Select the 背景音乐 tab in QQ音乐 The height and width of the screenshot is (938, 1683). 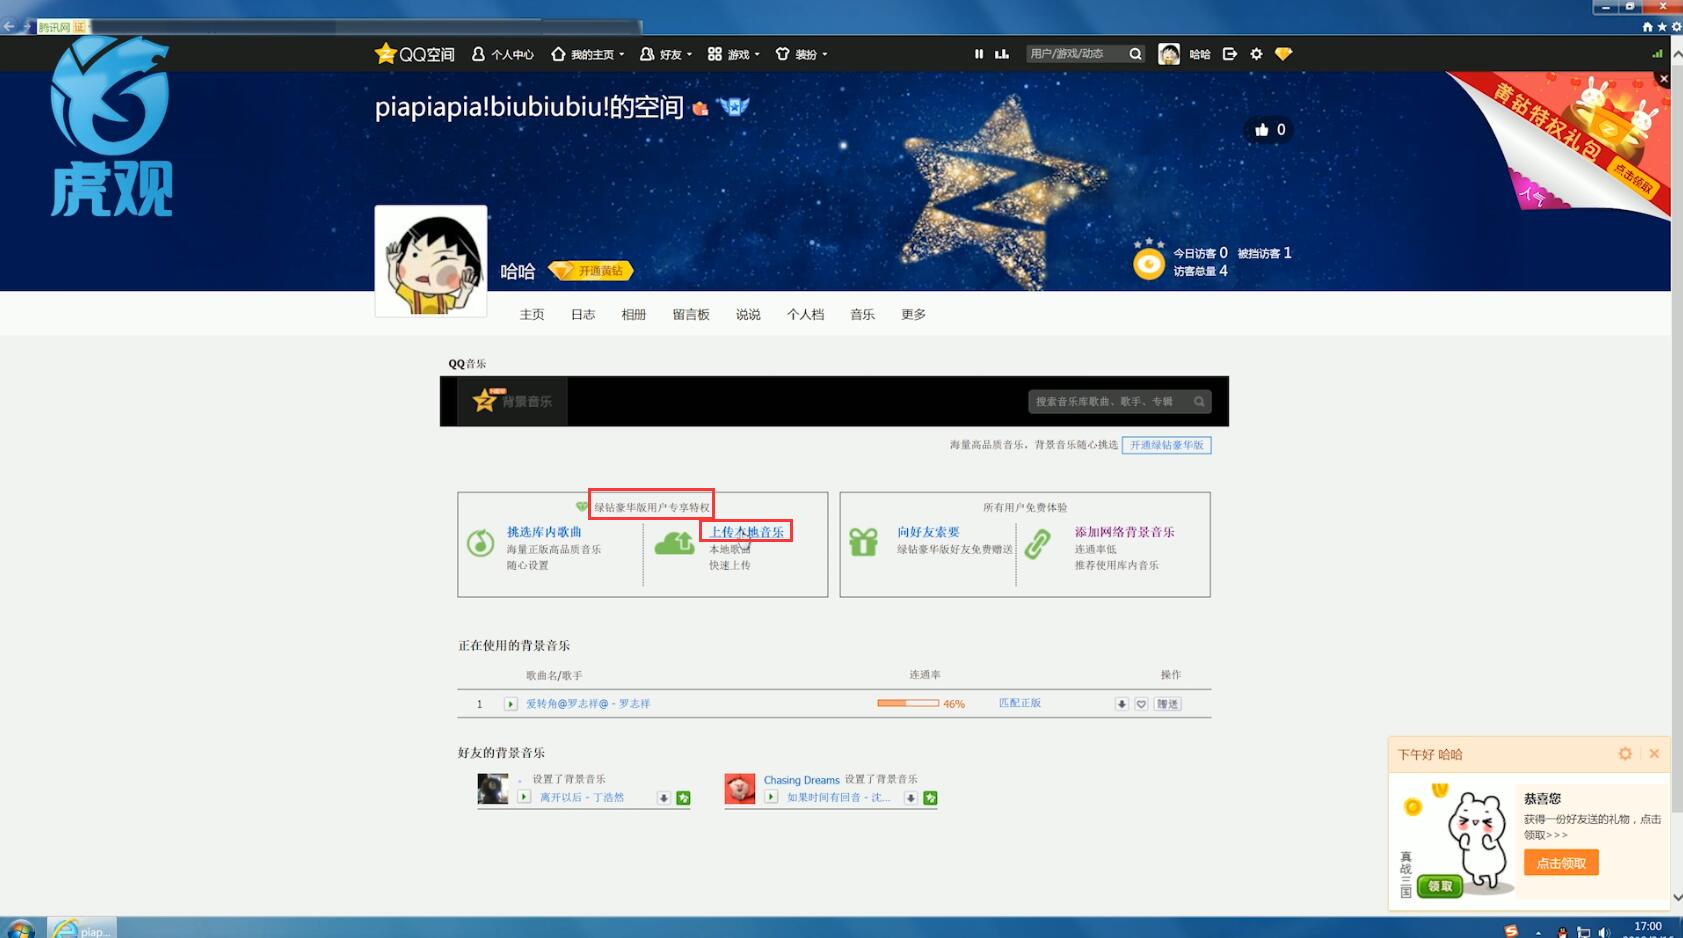coord(513,401)
